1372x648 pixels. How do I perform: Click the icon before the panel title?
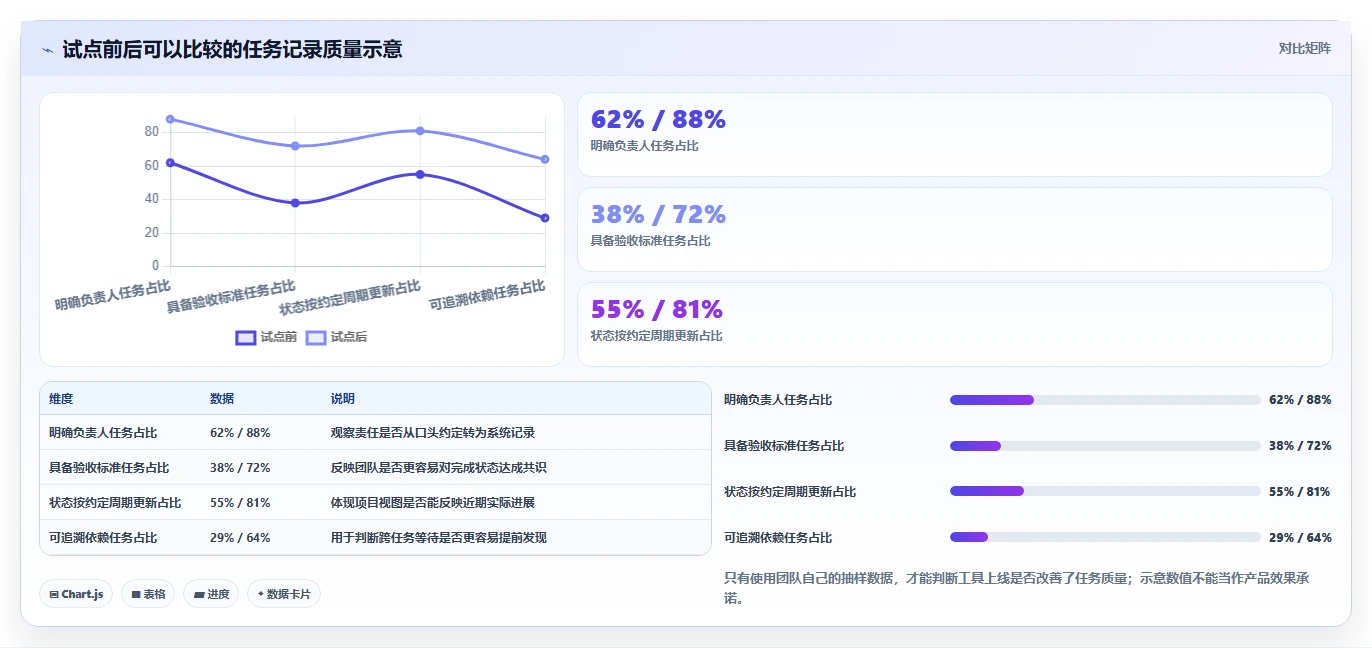pyautogui.click(x=47, y=50)
